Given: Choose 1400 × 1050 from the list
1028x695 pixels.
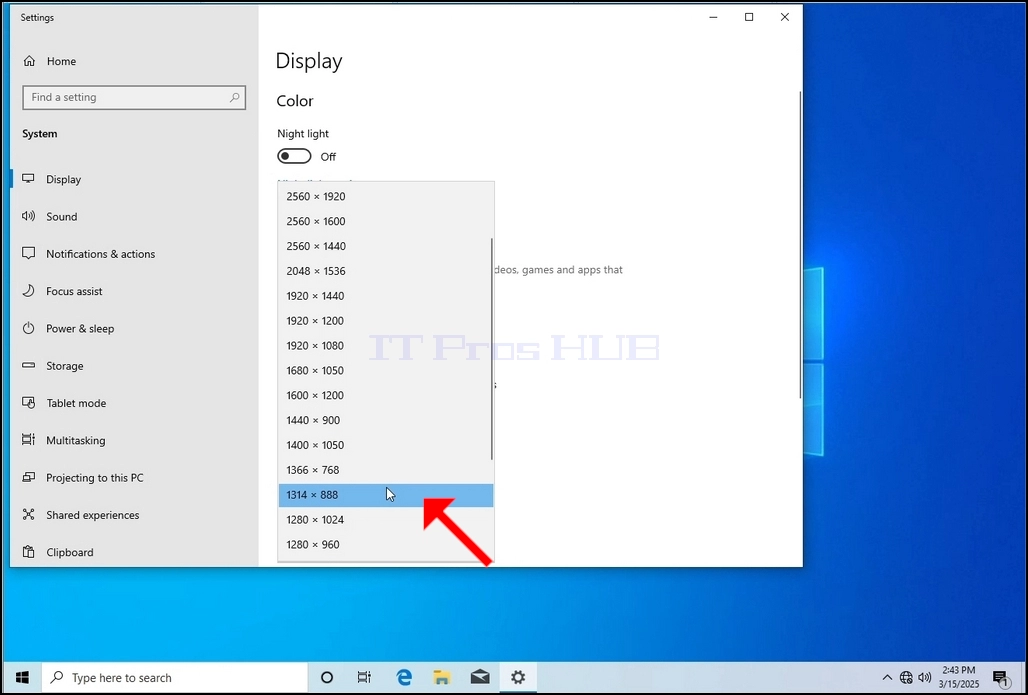Looking at the screenshot, I should pos(385,445).
